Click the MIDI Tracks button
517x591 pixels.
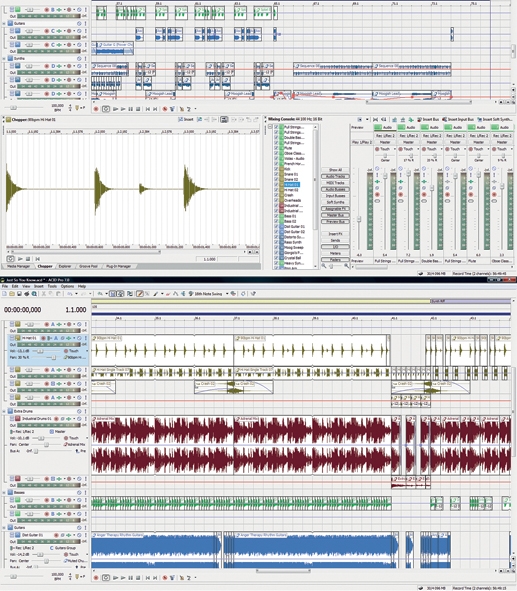(x=335, y=183)
